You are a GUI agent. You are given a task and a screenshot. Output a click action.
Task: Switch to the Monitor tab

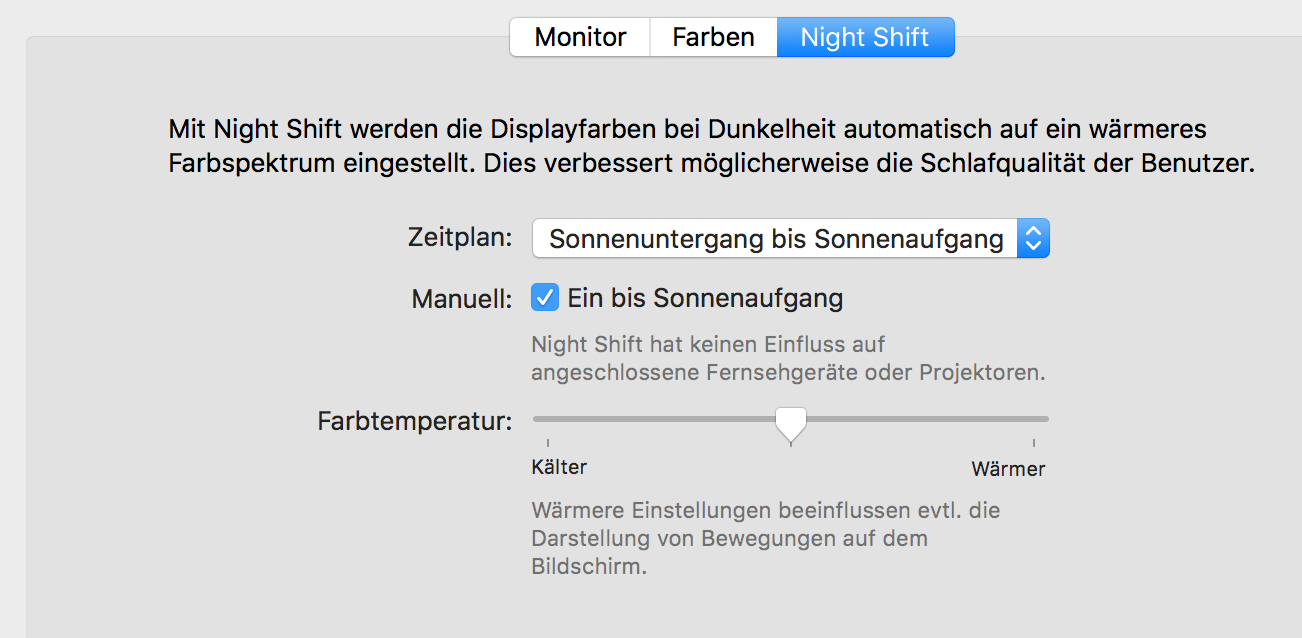(580, 38)
